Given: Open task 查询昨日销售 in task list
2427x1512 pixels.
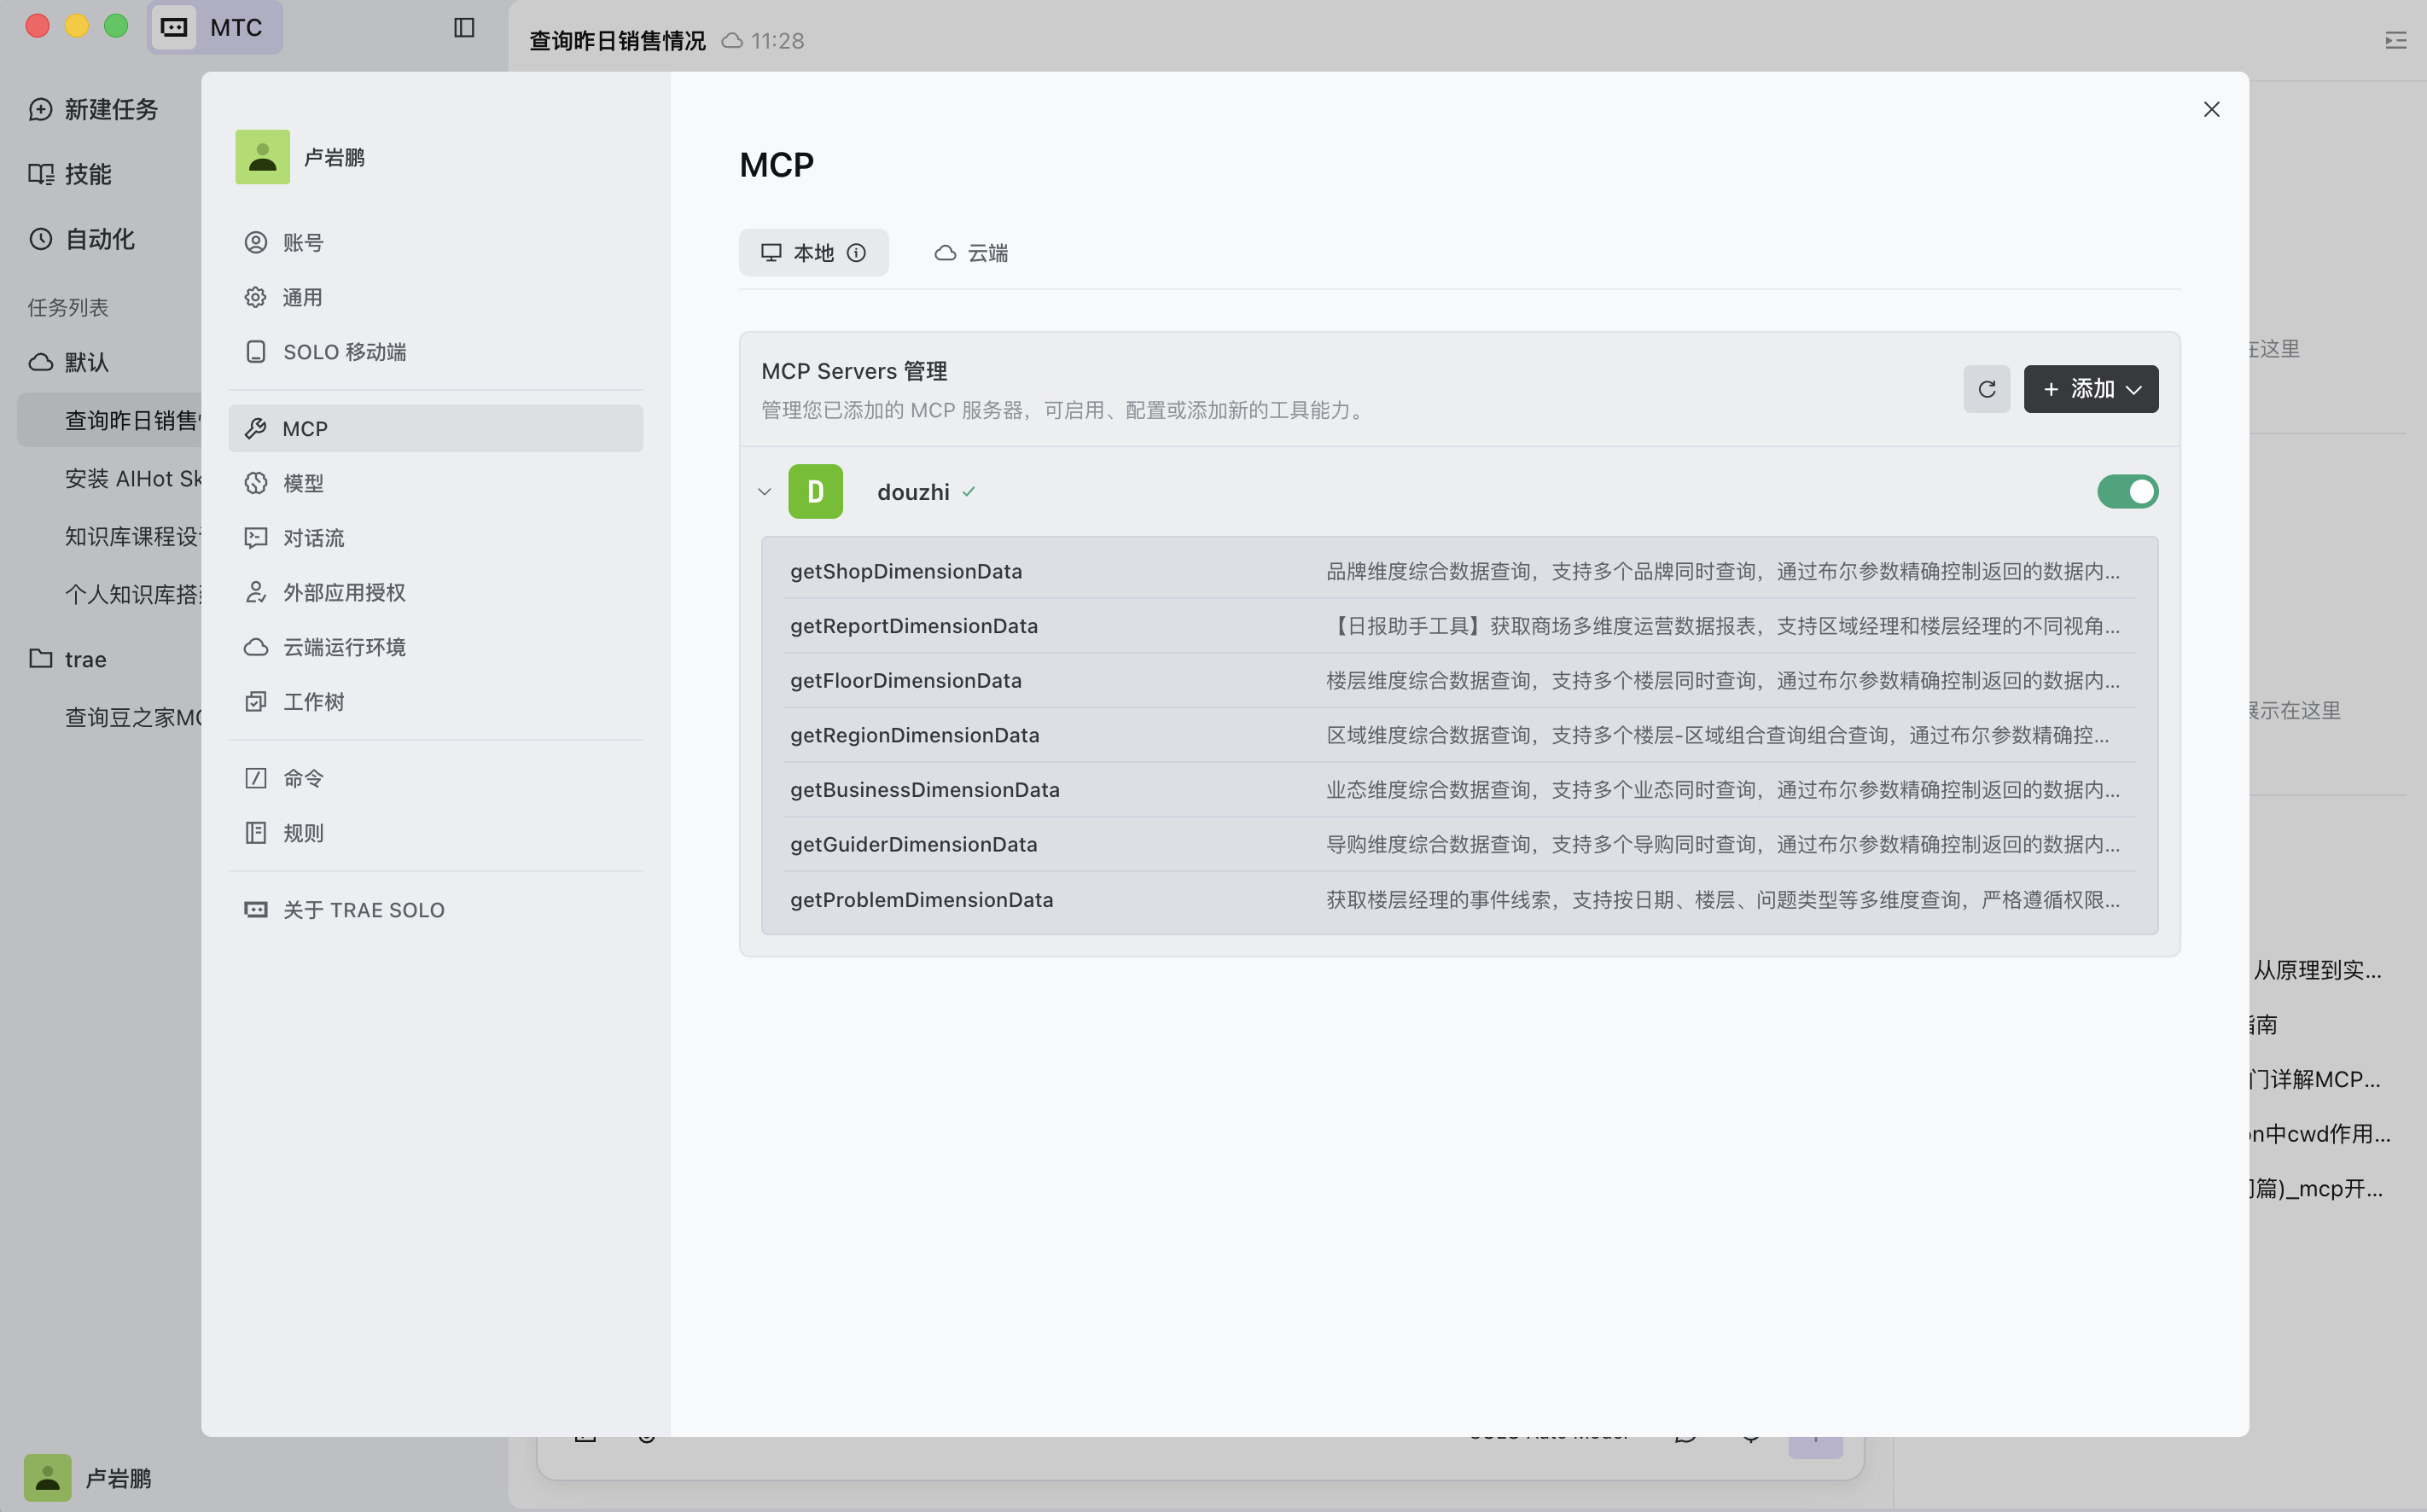Looking at the screenshot, I should [x=110, y=420].
